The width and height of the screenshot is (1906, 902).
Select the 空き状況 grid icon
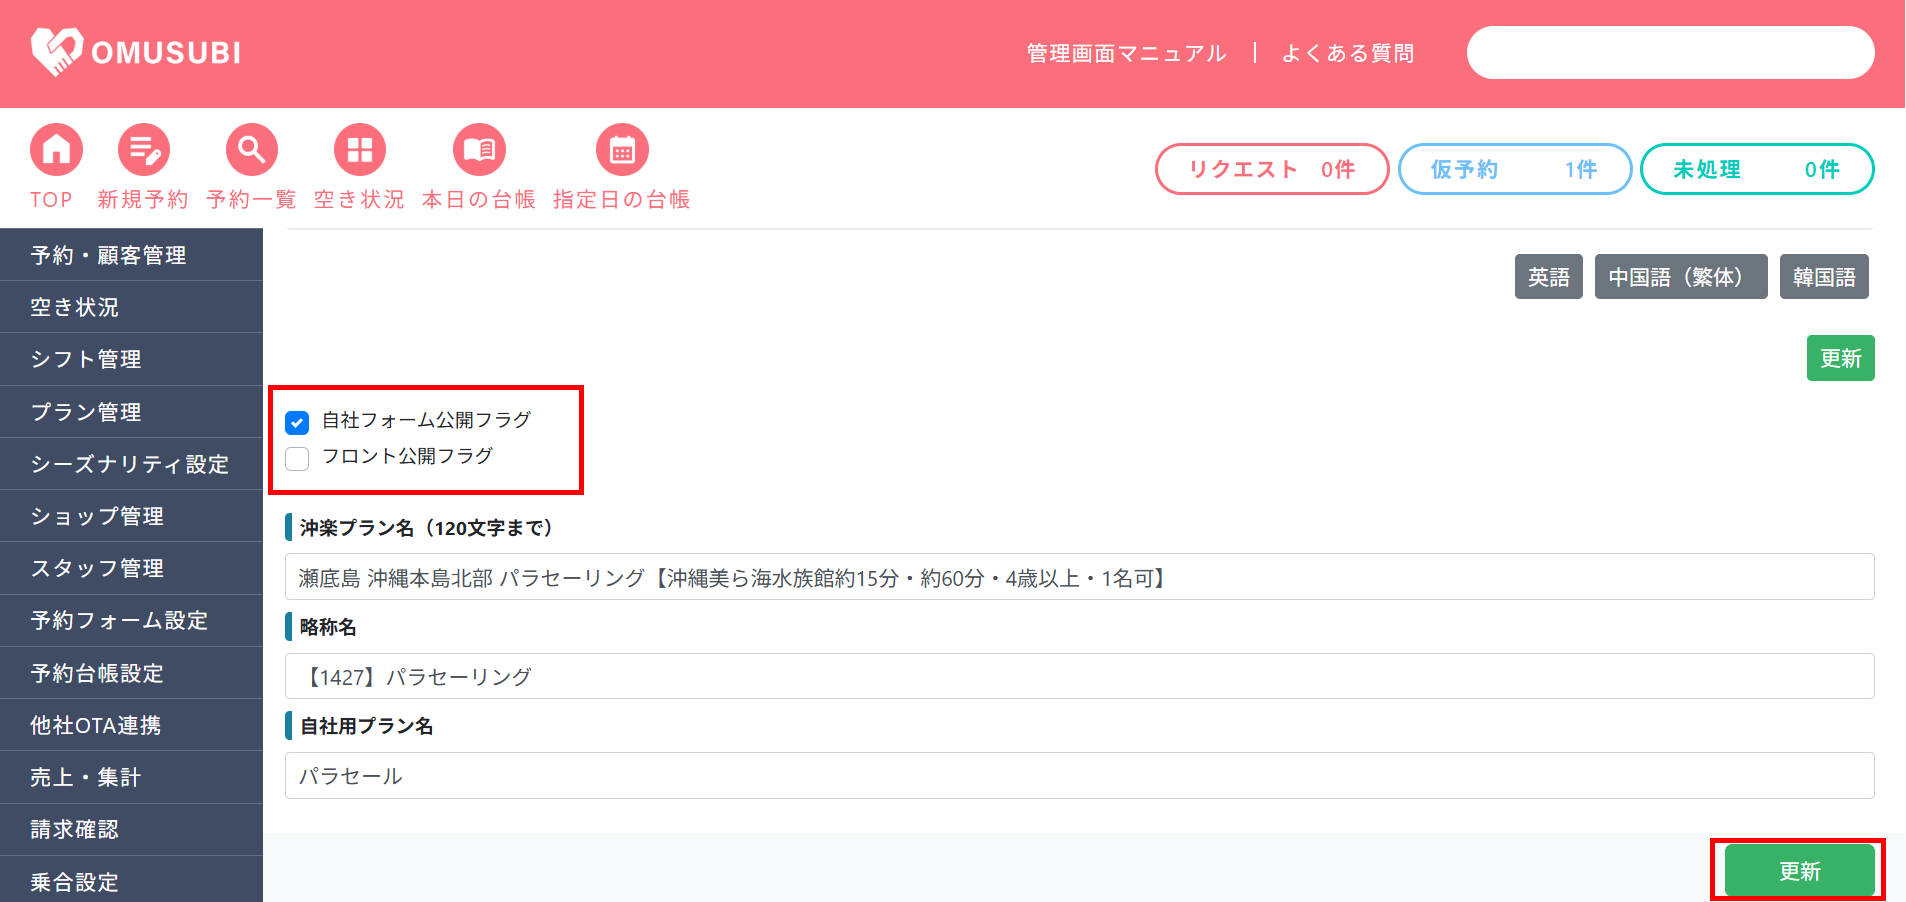359,150
